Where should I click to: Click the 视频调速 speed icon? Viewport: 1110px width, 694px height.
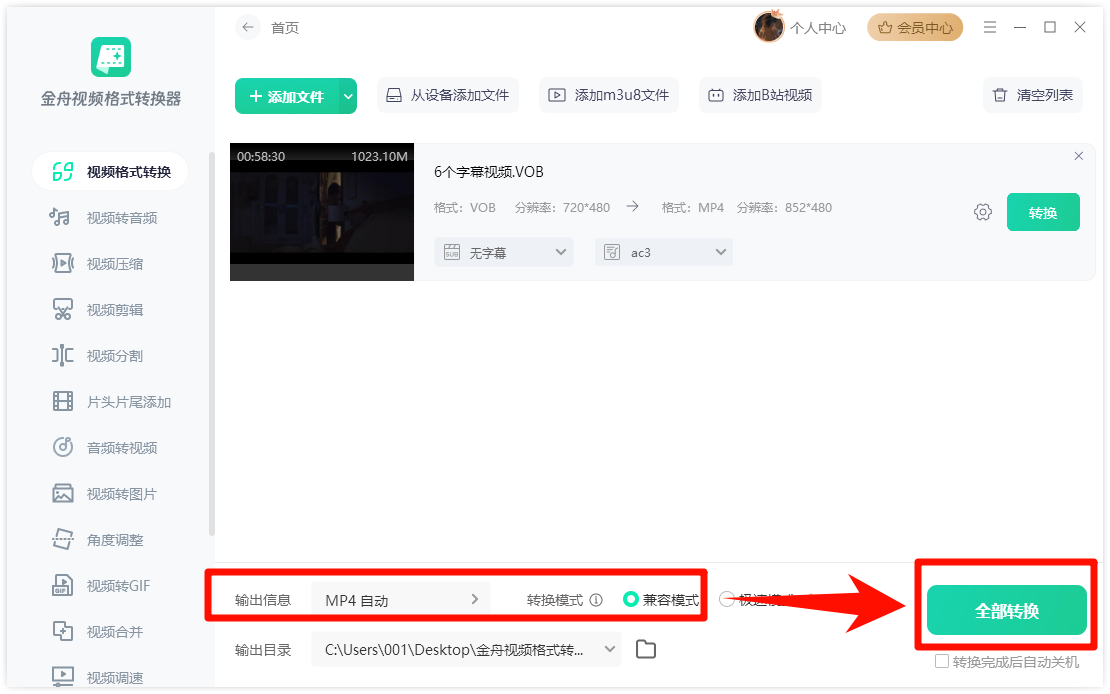click(x=63, y=676)
